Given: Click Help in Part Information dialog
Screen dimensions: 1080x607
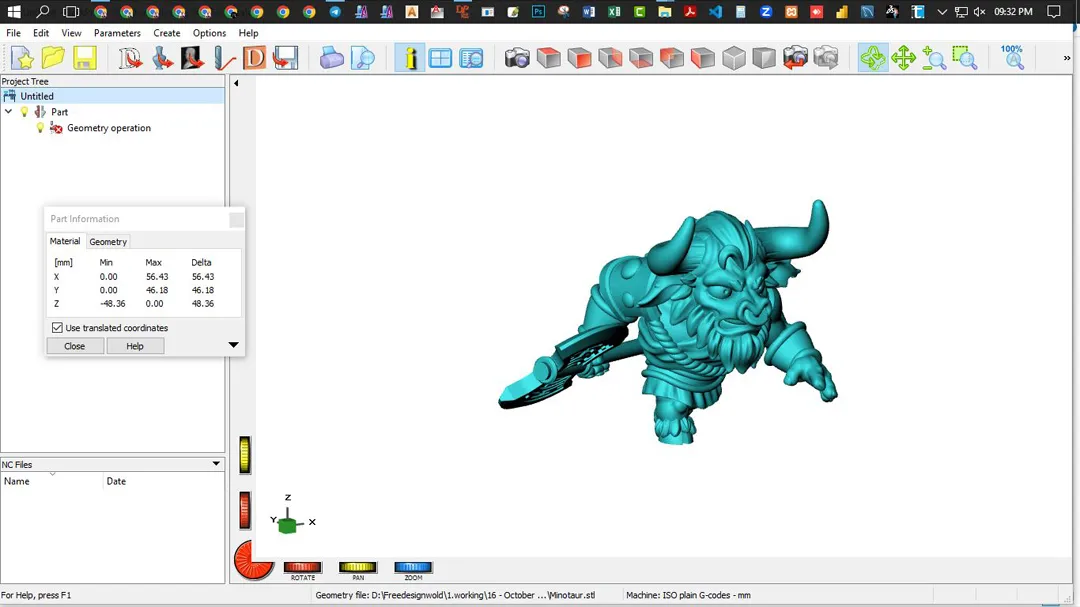Looking at the screenshot, I should [135, 346].
